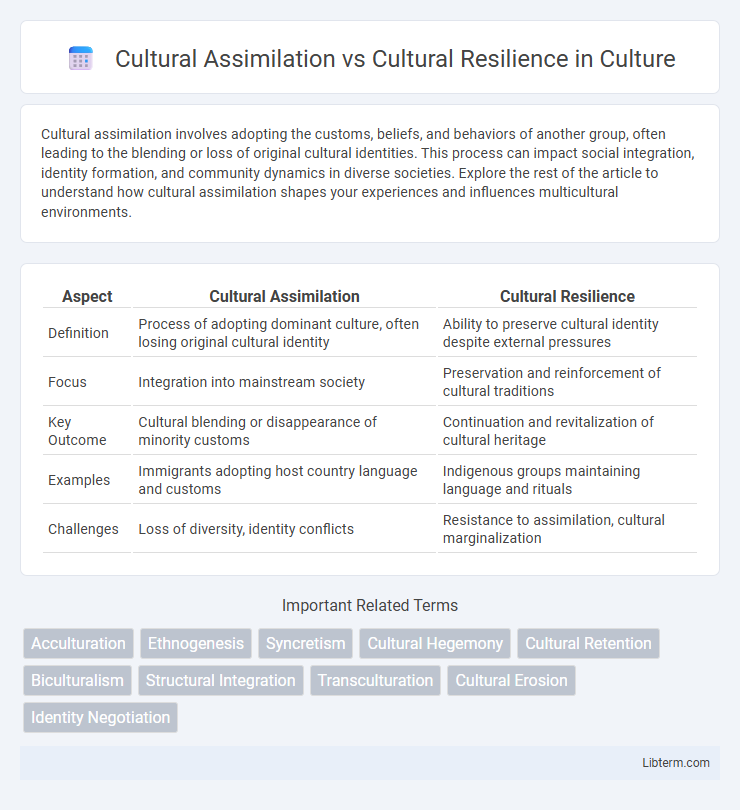The image size is (740, 810).
Task: Click the Cultural Erosion tag
Action: click(x=511, y=680)
